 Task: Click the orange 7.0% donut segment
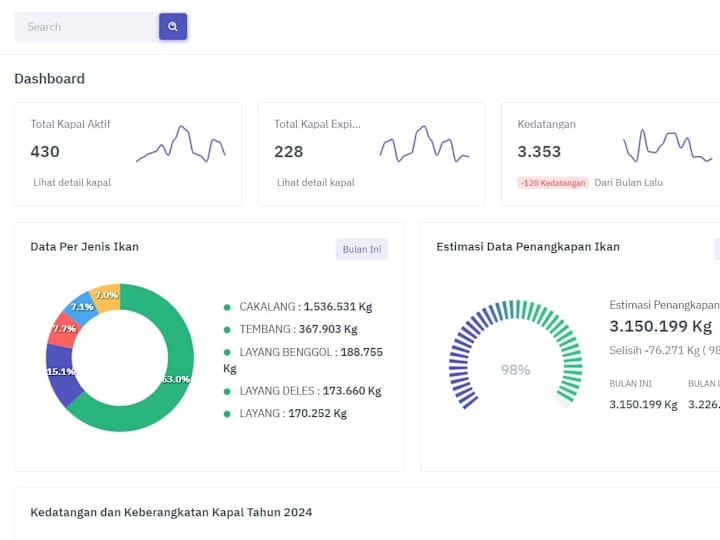(x=107, y=297)
